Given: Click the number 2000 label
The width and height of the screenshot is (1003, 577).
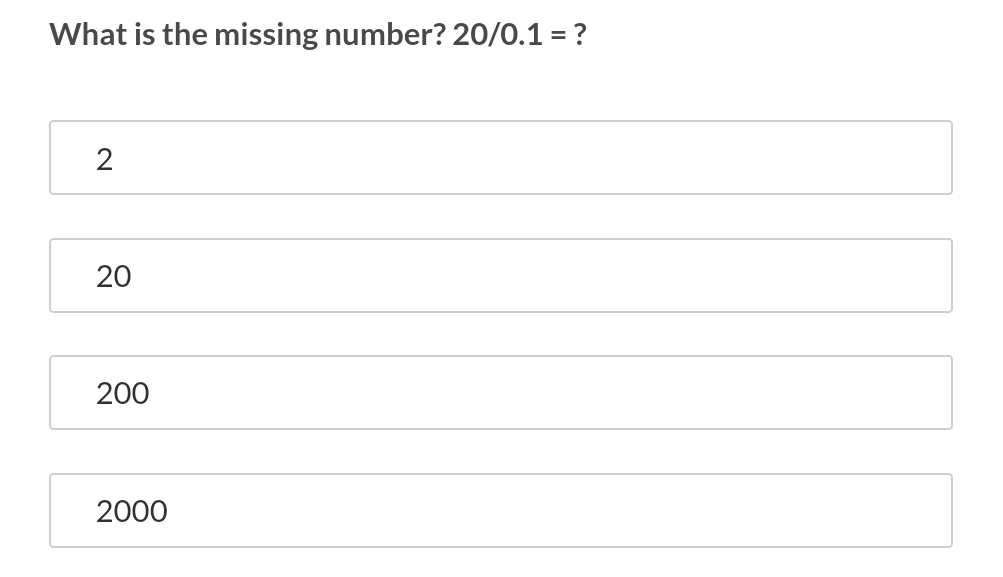Looking at the screenshot, I should coord(131,512).
